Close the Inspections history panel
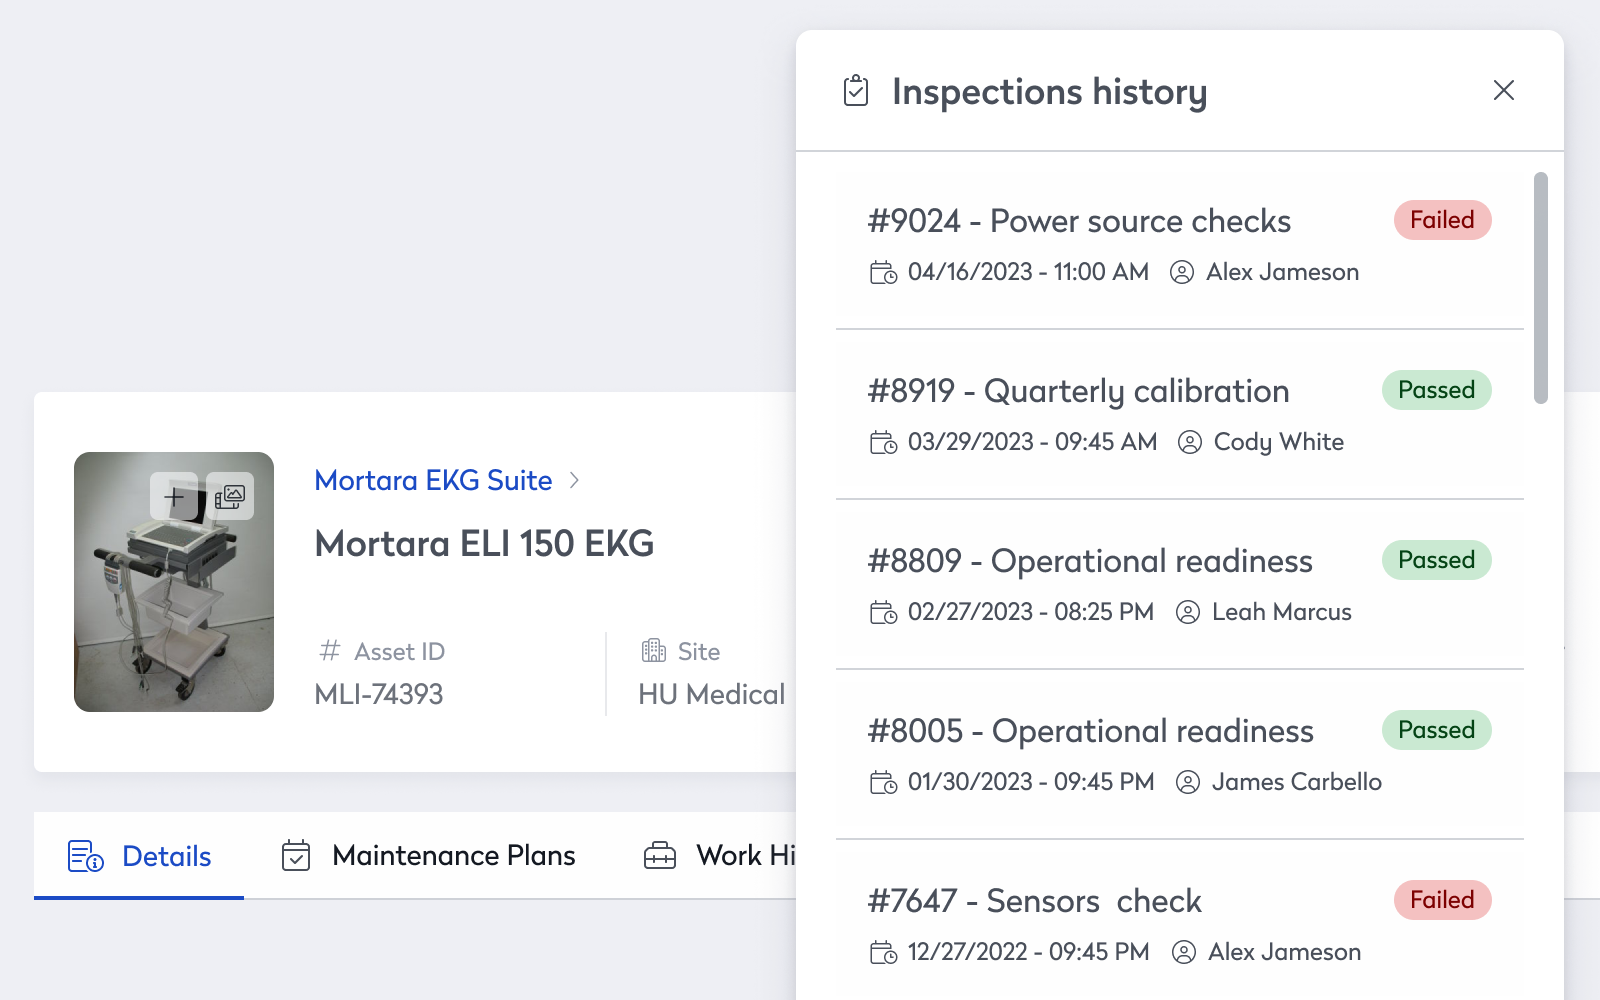The height and width of the screenshot is (1000, 1600). [1503, 90]
